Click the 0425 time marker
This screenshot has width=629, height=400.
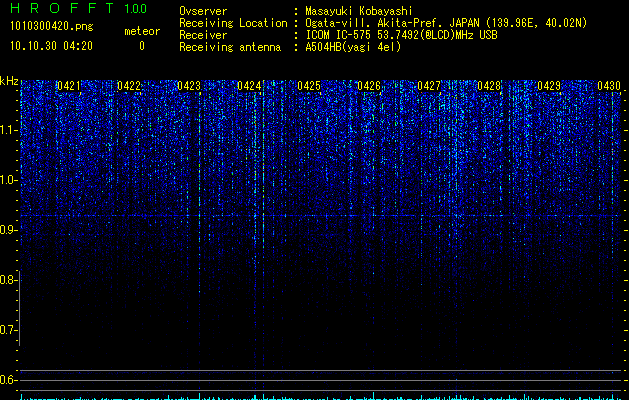coord(309,86)
